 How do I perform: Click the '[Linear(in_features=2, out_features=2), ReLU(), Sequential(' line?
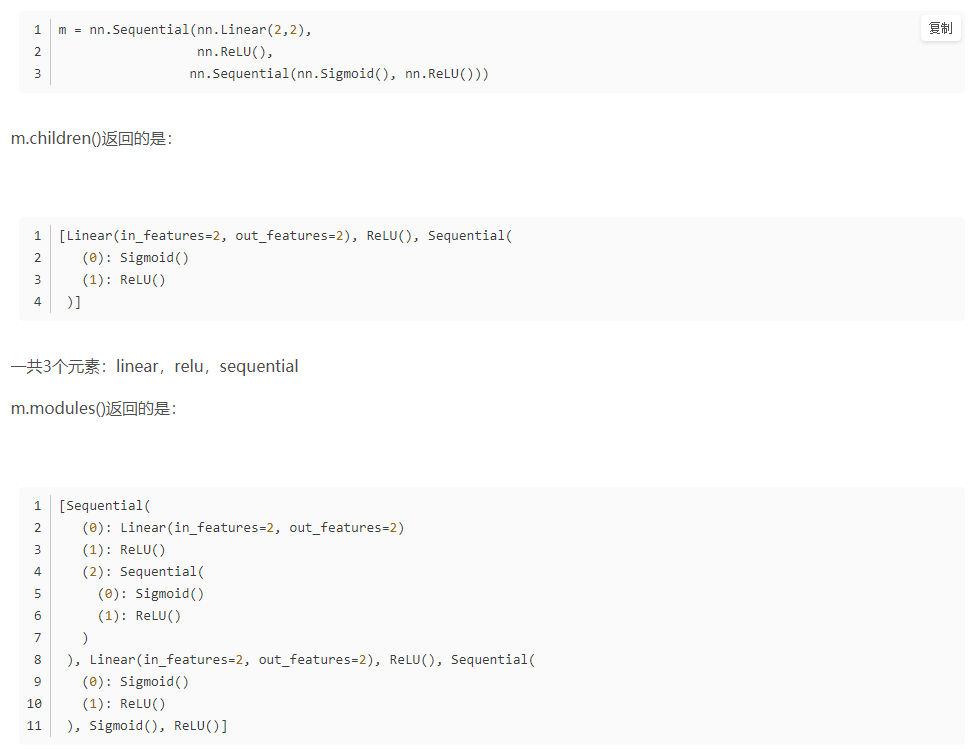[x=285, y=236]
